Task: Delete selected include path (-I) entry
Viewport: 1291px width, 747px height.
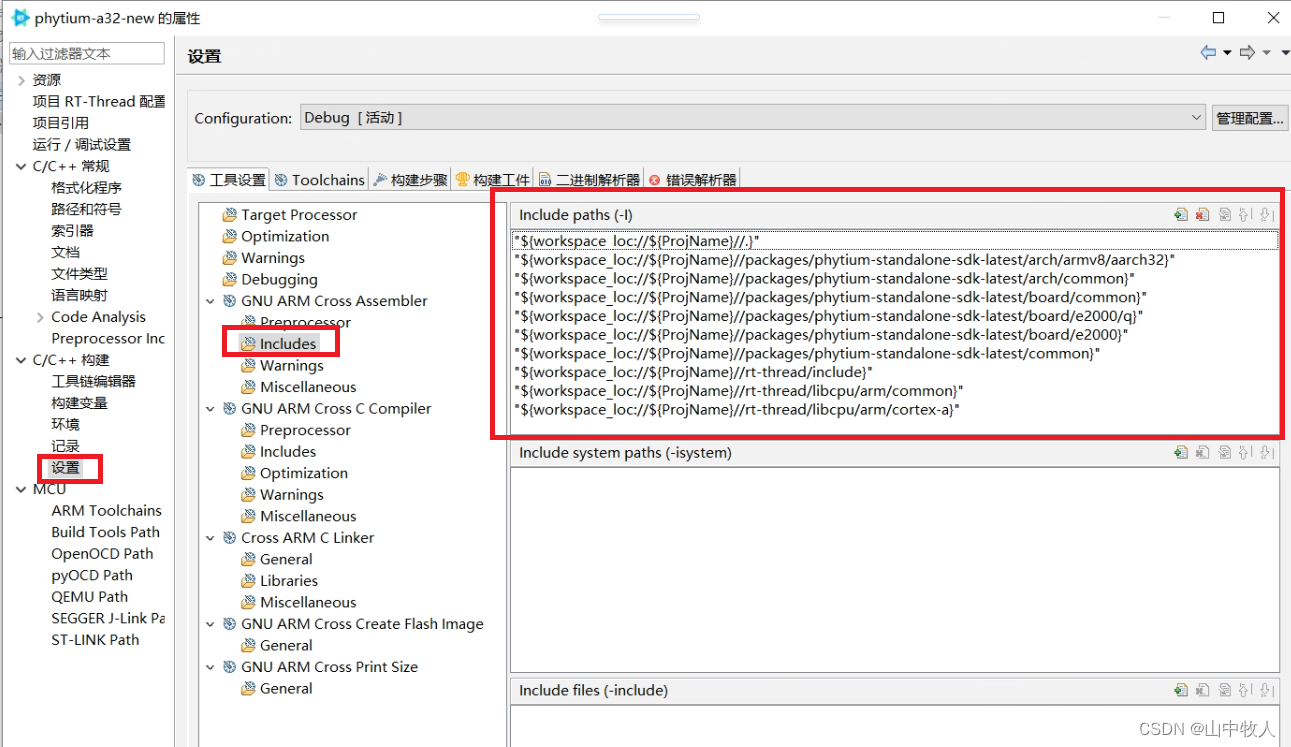Action: (x=1202, y=215)
